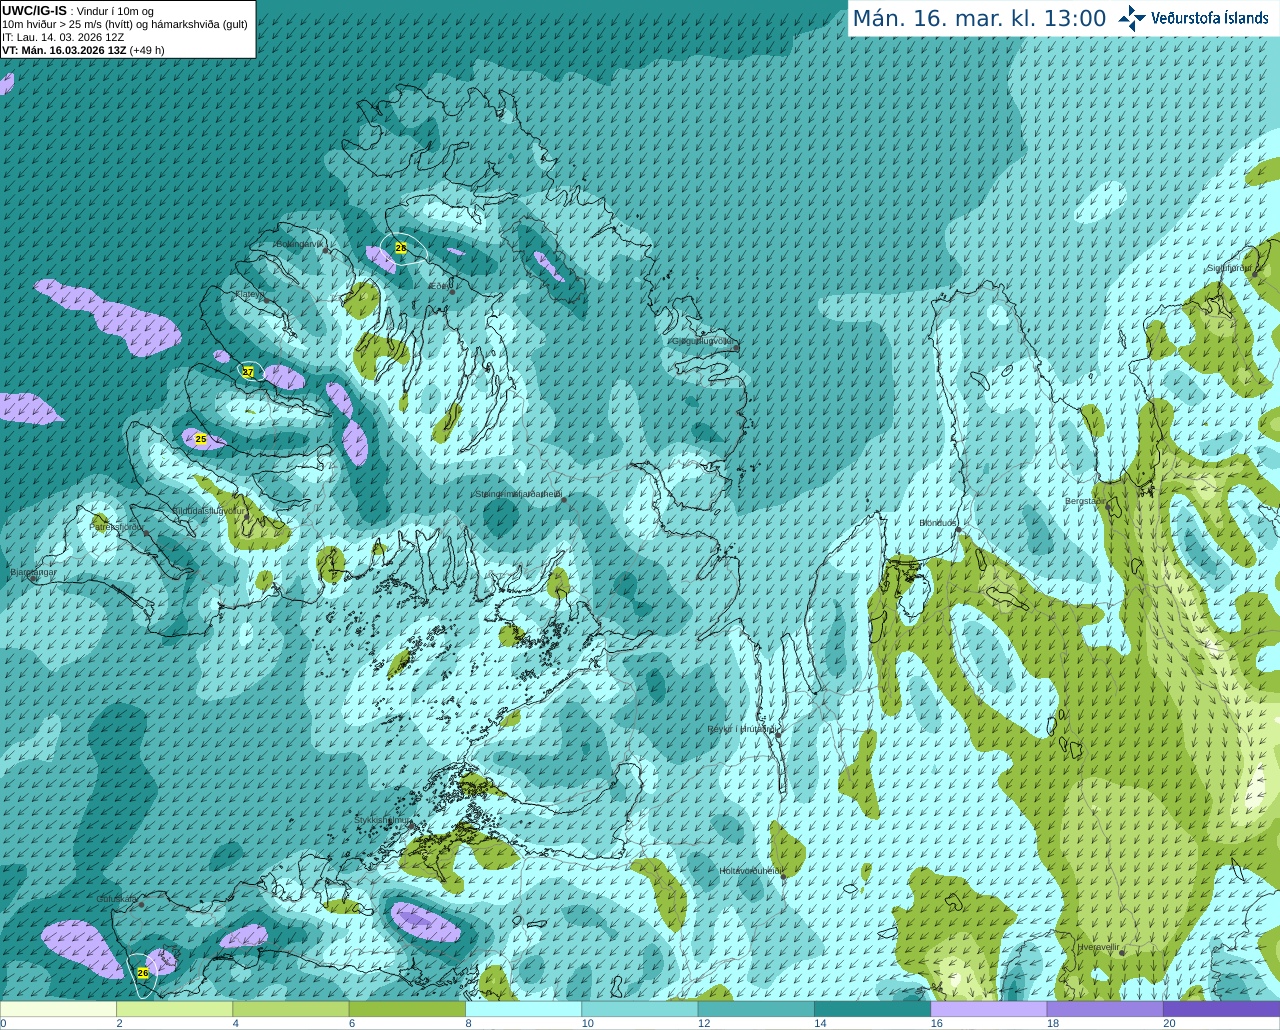Click the Reykir í Hrútafirði label
Viewport: 1280px width, 1030px height.
point(742,729)
